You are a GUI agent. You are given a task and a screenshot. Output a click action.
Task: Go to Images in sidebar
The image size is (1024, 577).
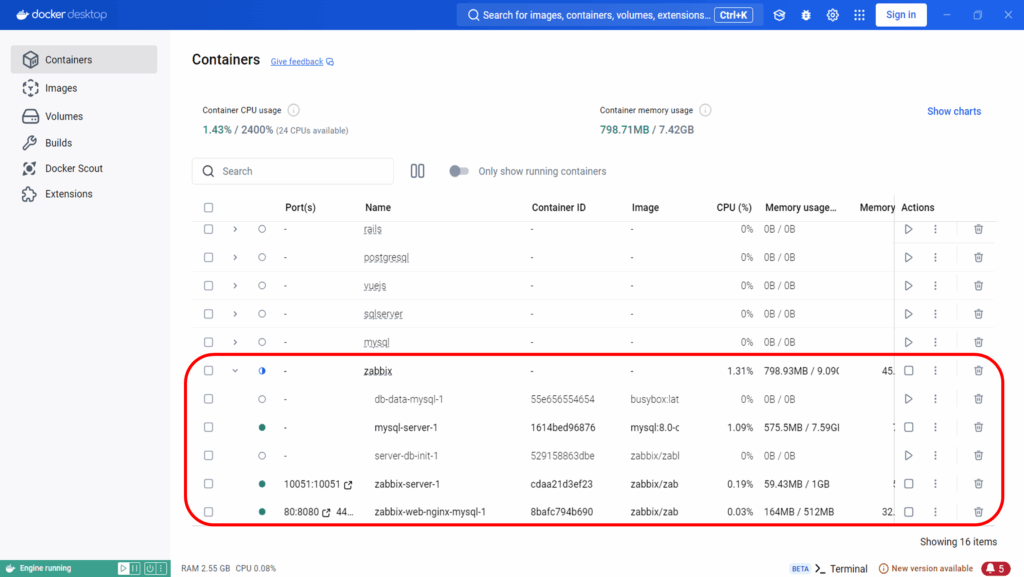coord(84,88)
